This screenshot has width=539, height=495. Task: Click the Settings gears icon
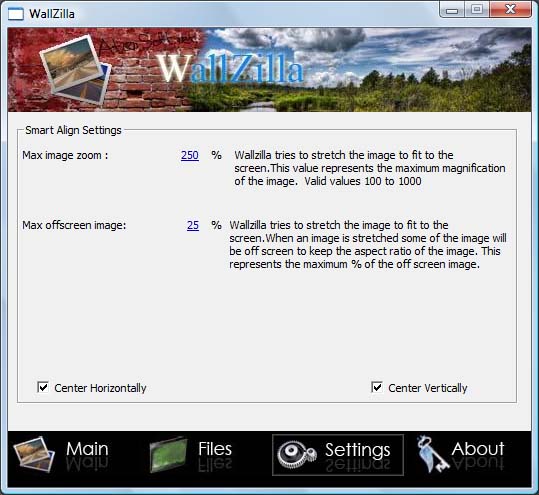(296, 455)
